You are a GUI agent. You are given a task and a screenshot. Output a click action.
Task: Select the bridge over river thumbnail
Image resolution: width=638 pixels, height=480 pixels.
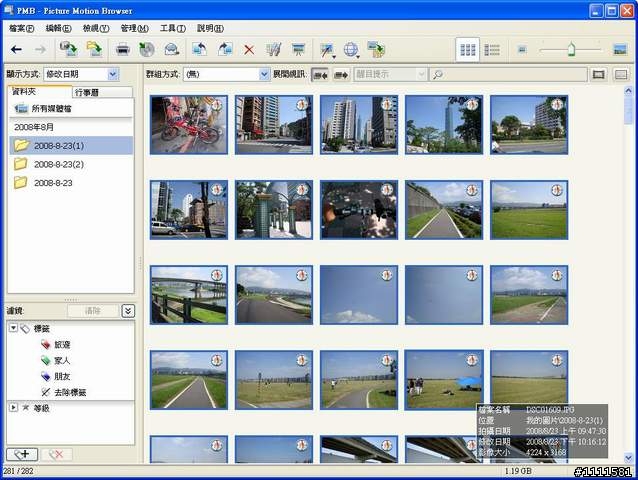189,295
